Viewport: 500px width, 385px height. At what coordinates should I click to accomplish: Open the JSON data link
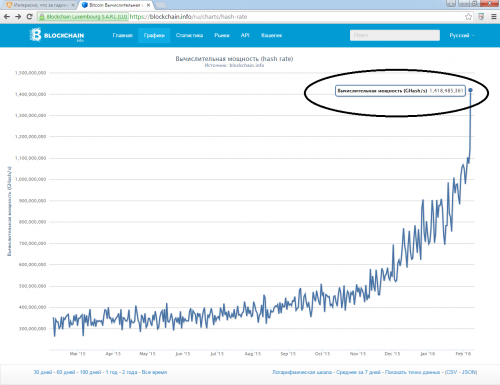(469, 372)
